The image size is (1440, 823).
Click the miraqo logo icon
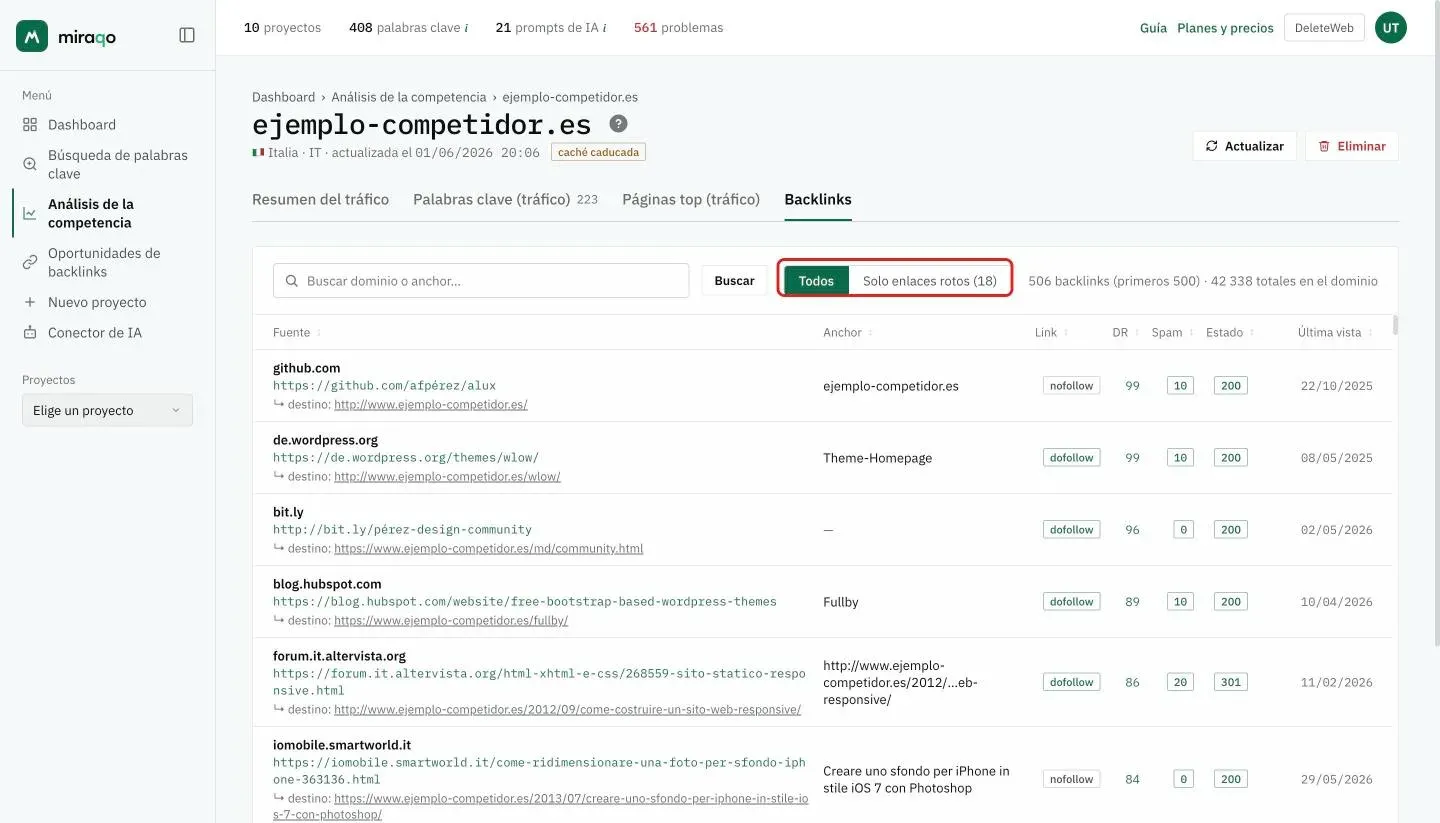(x=33, y=36)
